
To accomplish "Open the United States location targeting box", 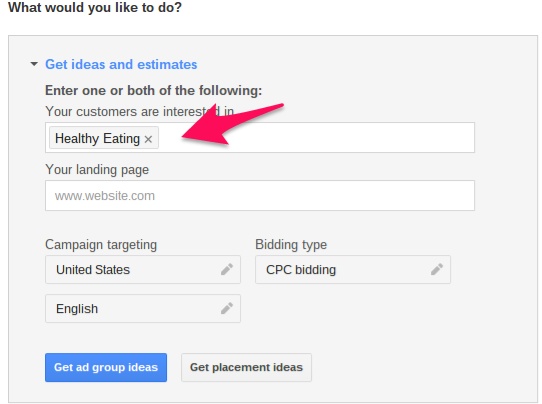I will (143, 270).
